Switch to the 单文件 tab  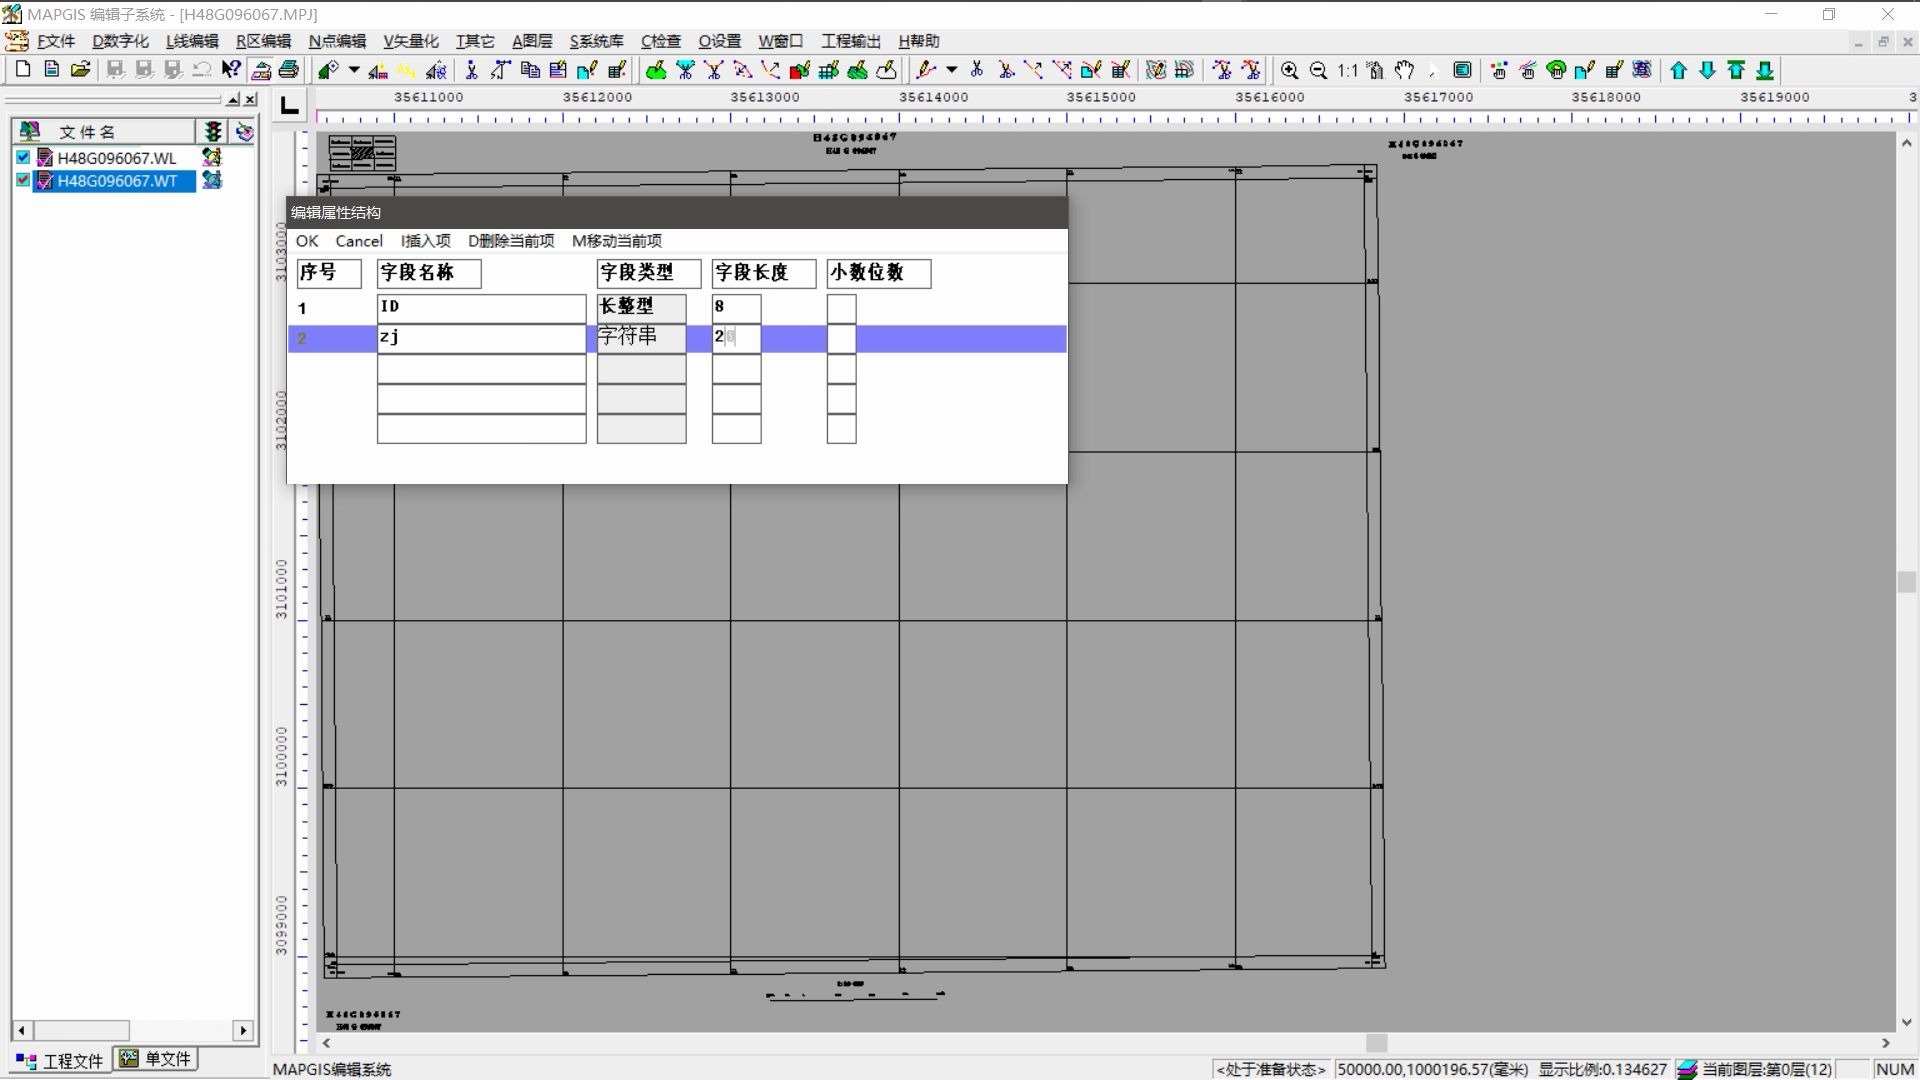click(157, 1059)
